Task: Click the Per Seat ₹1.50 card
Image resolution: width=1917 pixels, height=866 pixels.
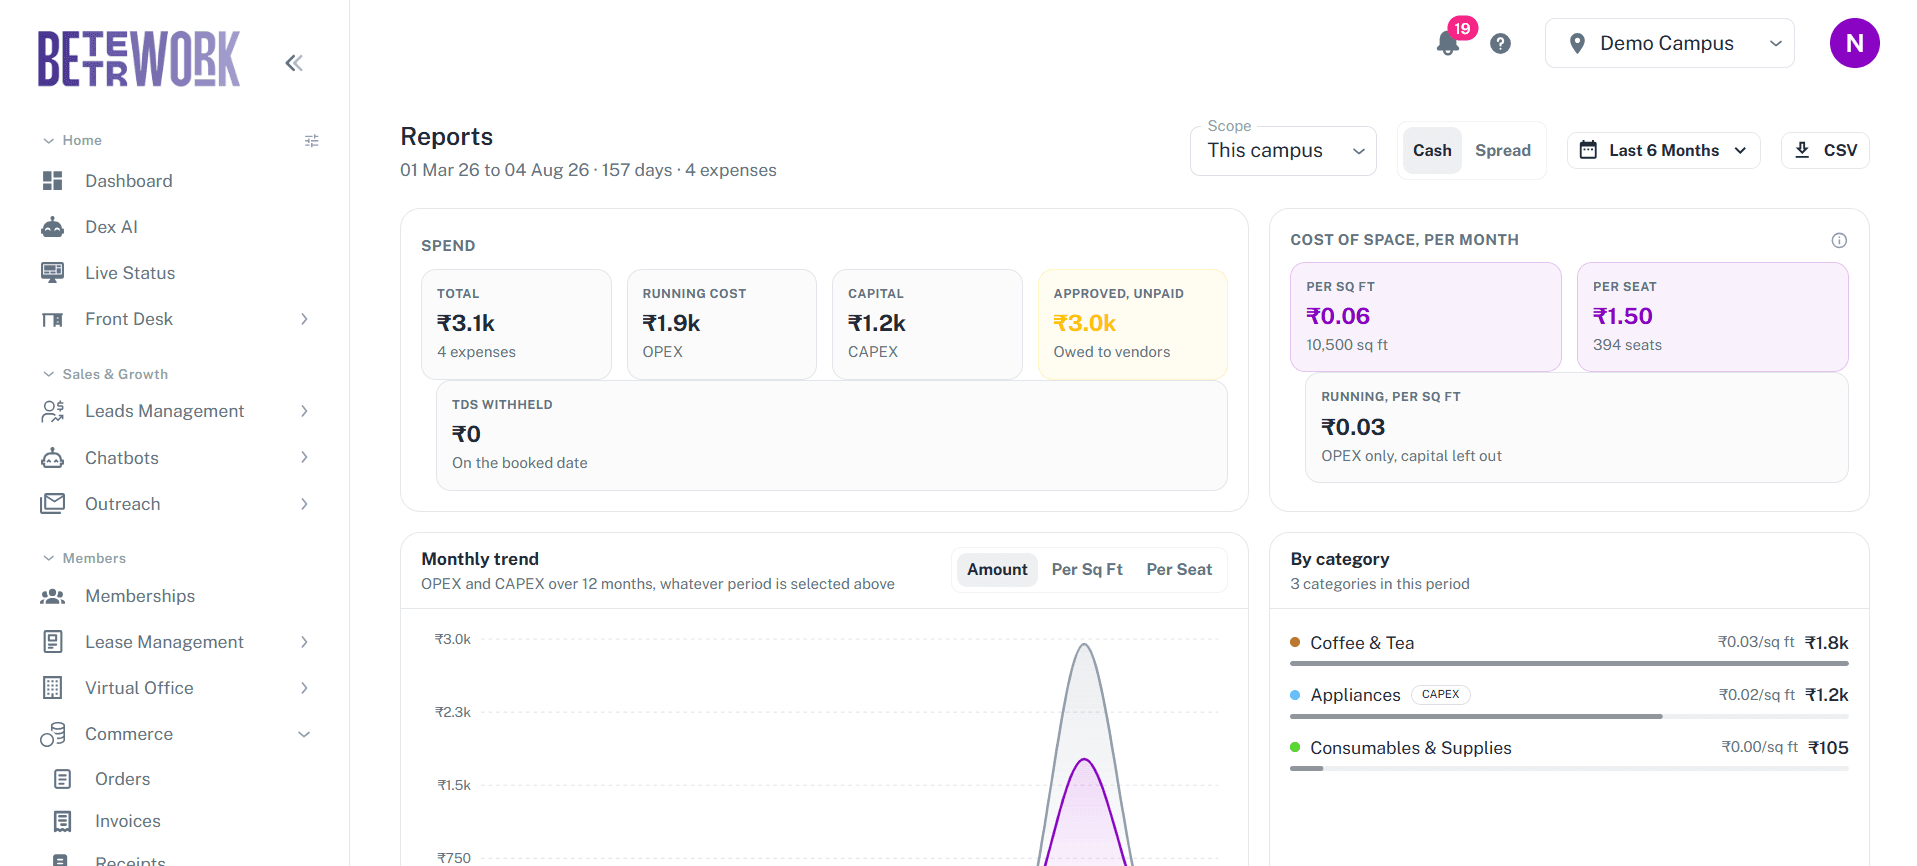Action: [x=1713, y=317]
